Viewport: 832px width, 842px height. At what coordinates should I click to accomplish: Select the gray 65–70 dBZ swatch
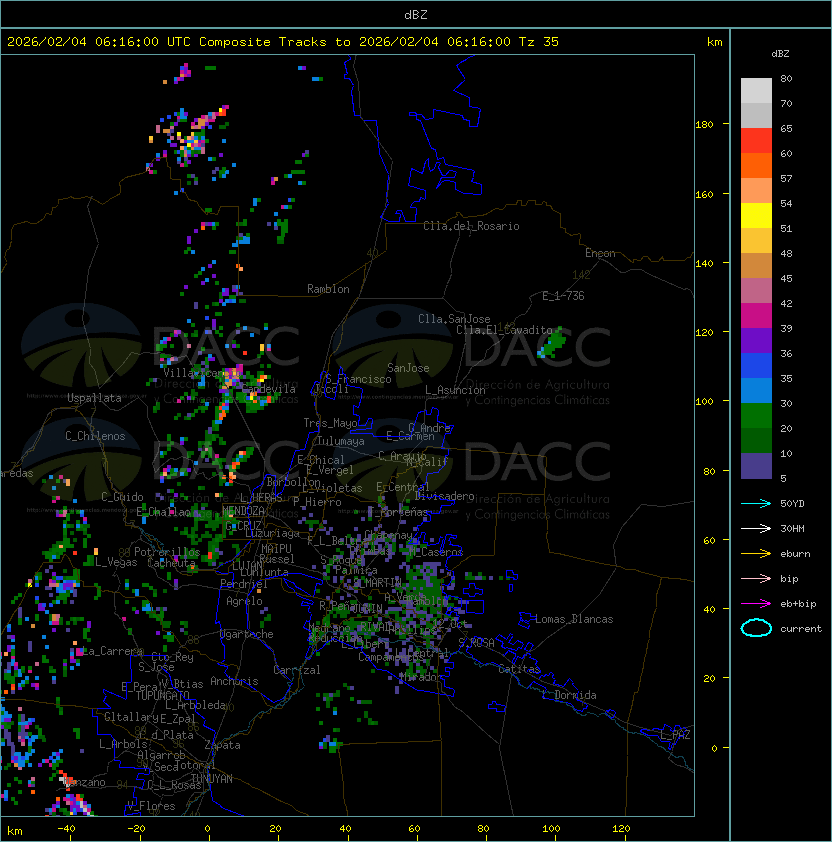[x=756, y=115]
